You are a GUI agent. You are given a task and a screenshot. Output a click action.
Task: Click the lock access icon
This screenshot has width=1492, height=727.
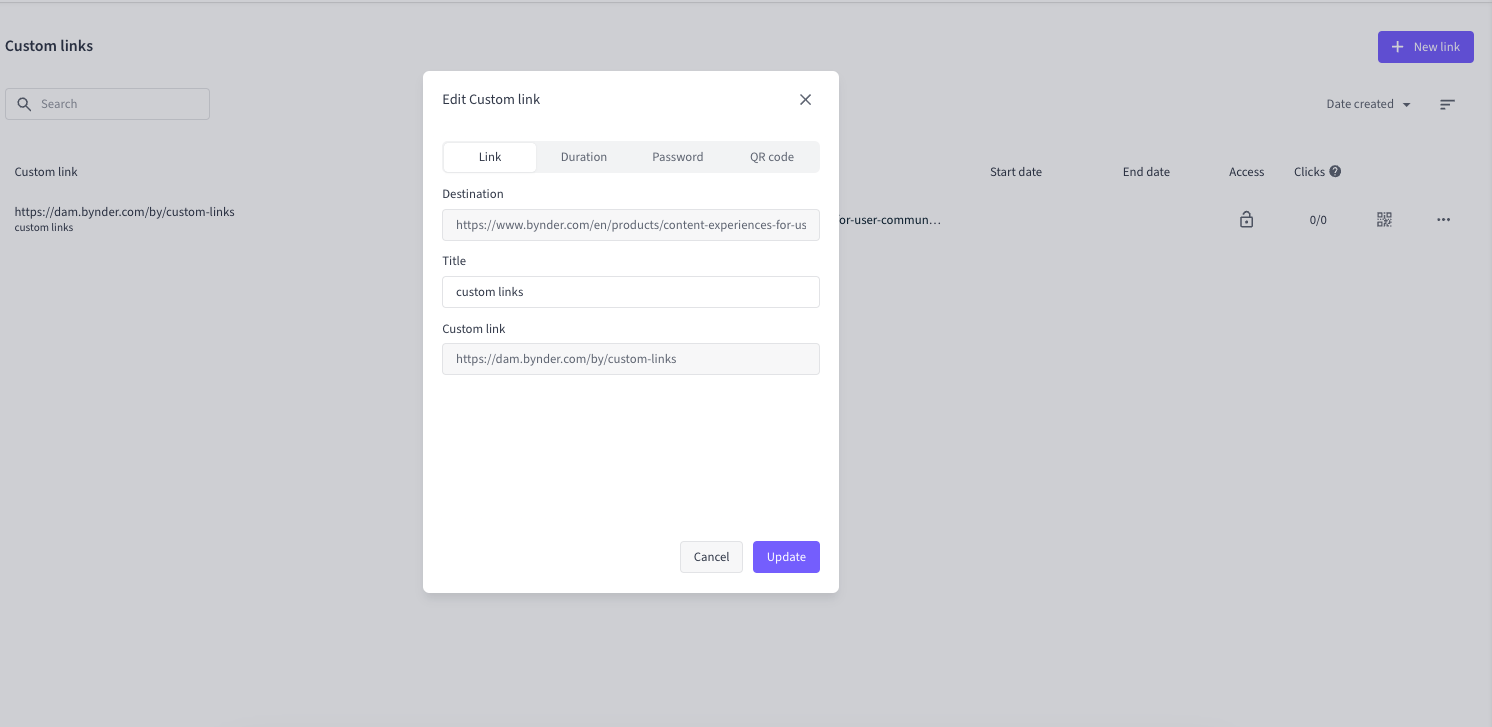[1246, 220]
